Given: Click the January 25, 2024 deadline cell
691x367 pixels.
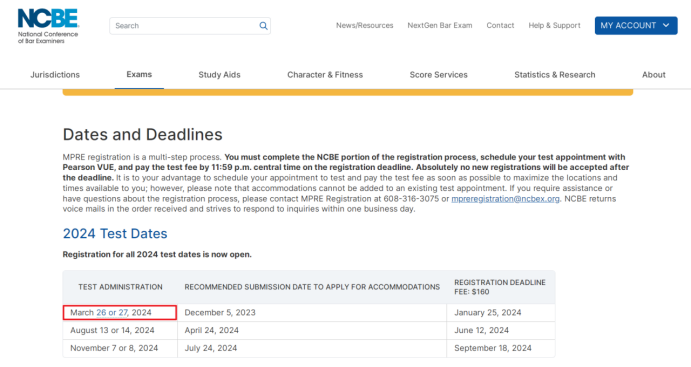Looking at the screenshot, I should (501, 312).
